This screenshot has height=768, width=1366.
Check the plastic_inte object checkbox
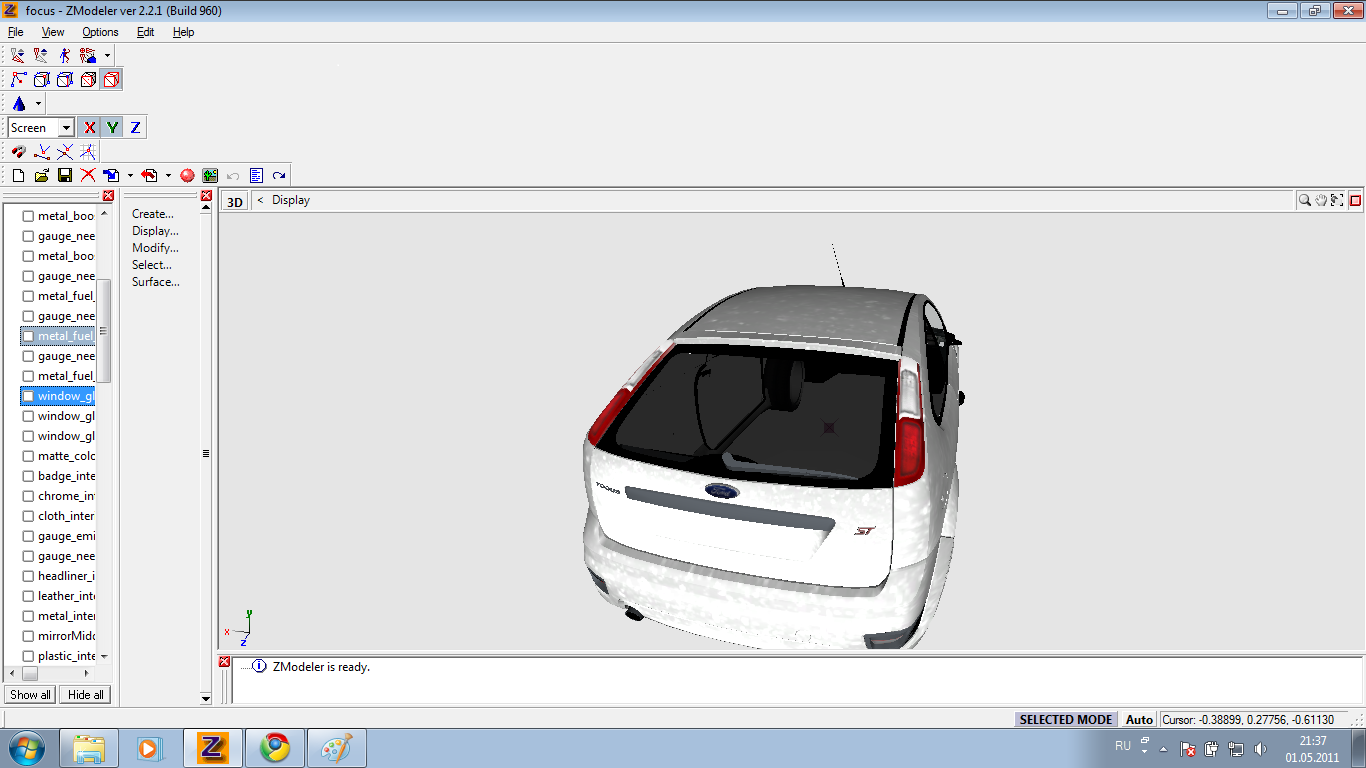coord(28,656)
